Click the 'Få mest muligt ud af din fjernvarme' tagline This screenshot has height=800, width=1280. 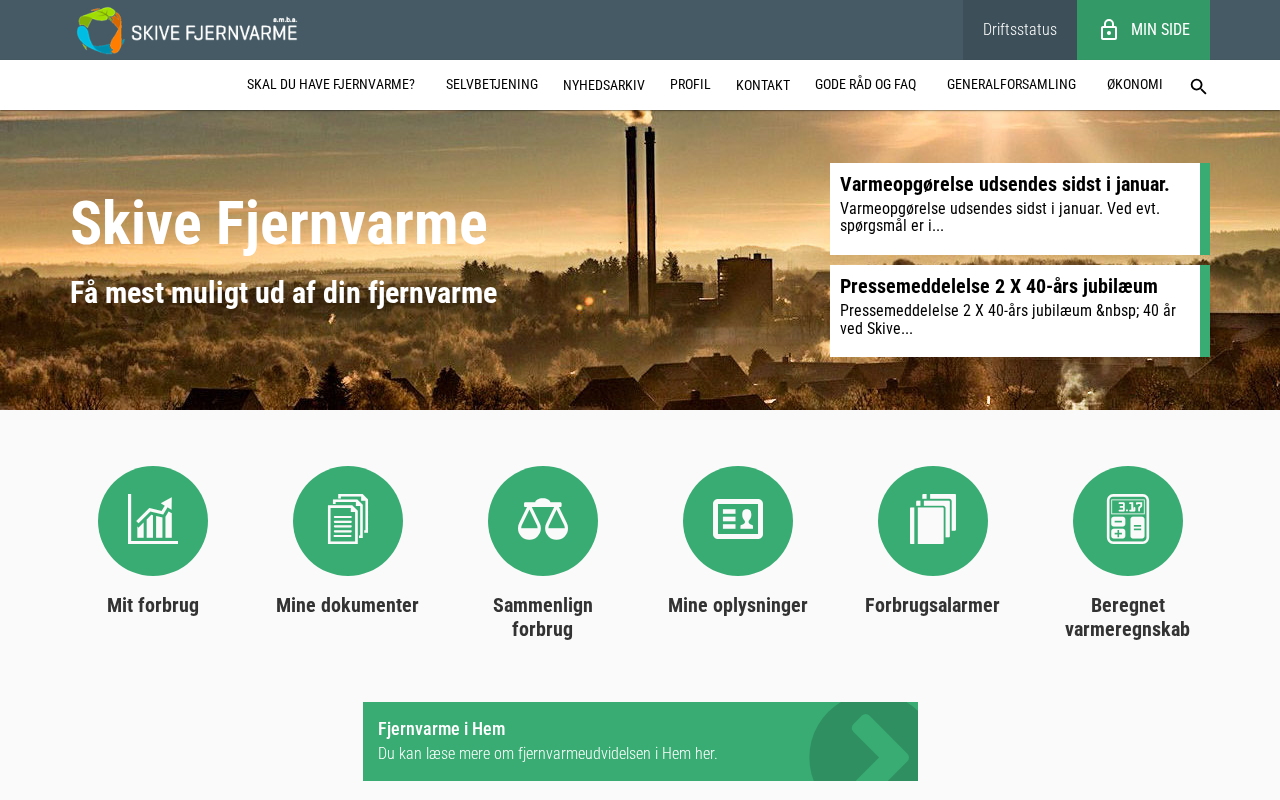[x=284, y=293]
